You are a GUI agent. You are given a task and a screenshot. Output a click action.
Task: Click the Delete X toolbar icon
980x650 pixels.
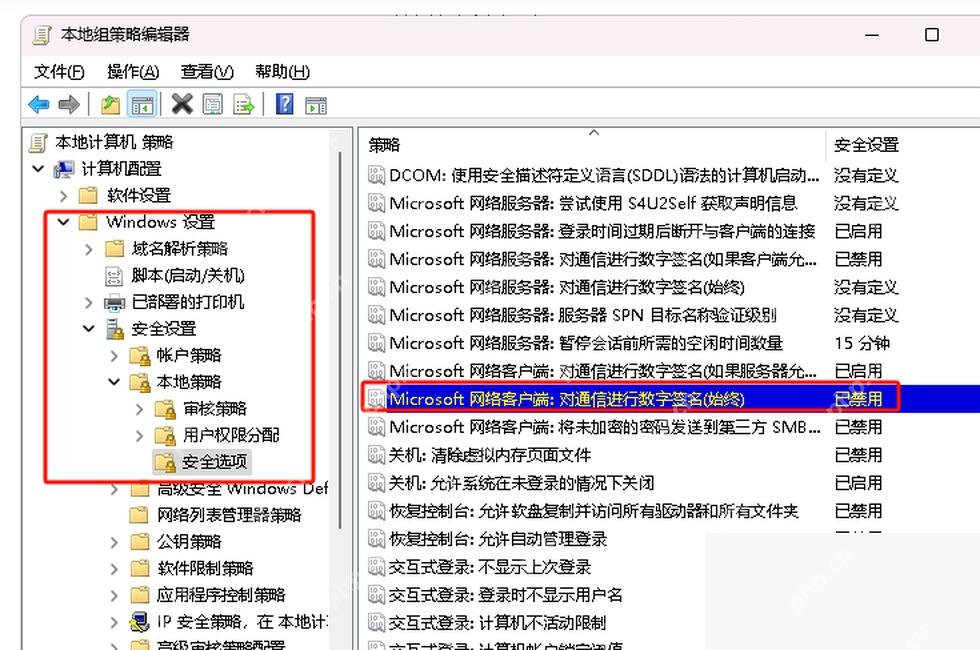click(x=182, y=104)
